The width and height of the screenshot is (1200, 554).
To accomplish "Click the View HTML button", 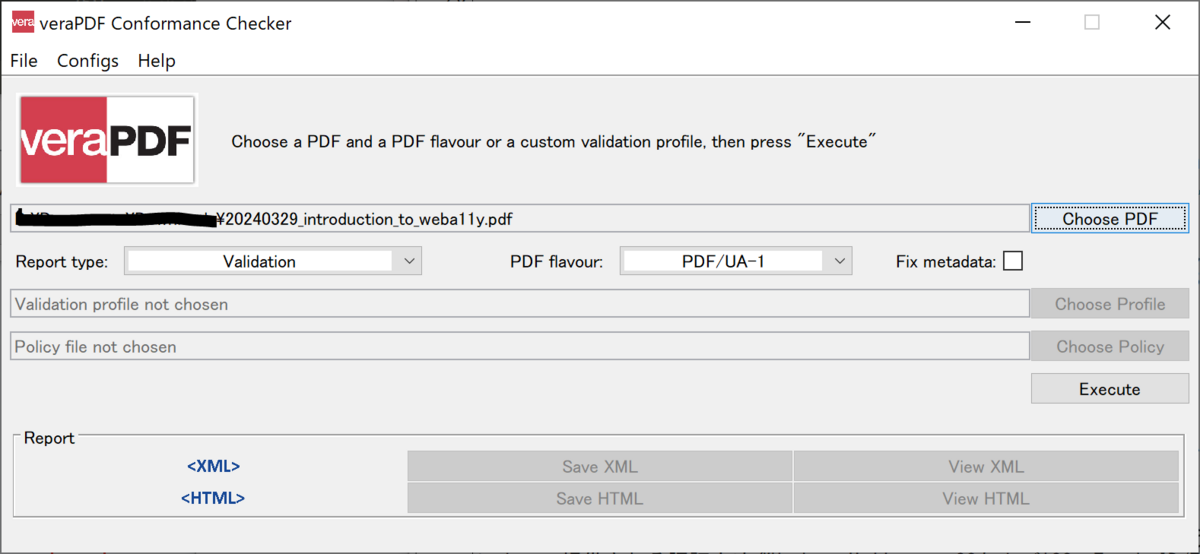I will tap(986, 499).
